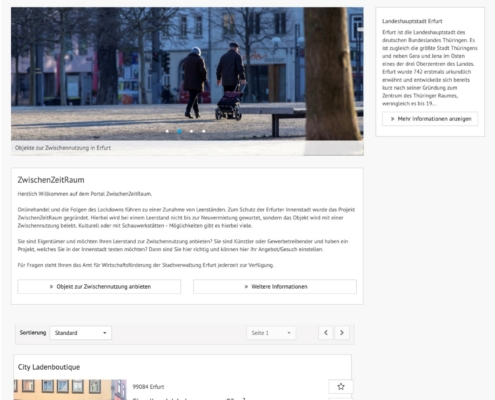The image size is (495, 400).
Task: Click the Erfurt street slideshow image
Action: (187, 74)
